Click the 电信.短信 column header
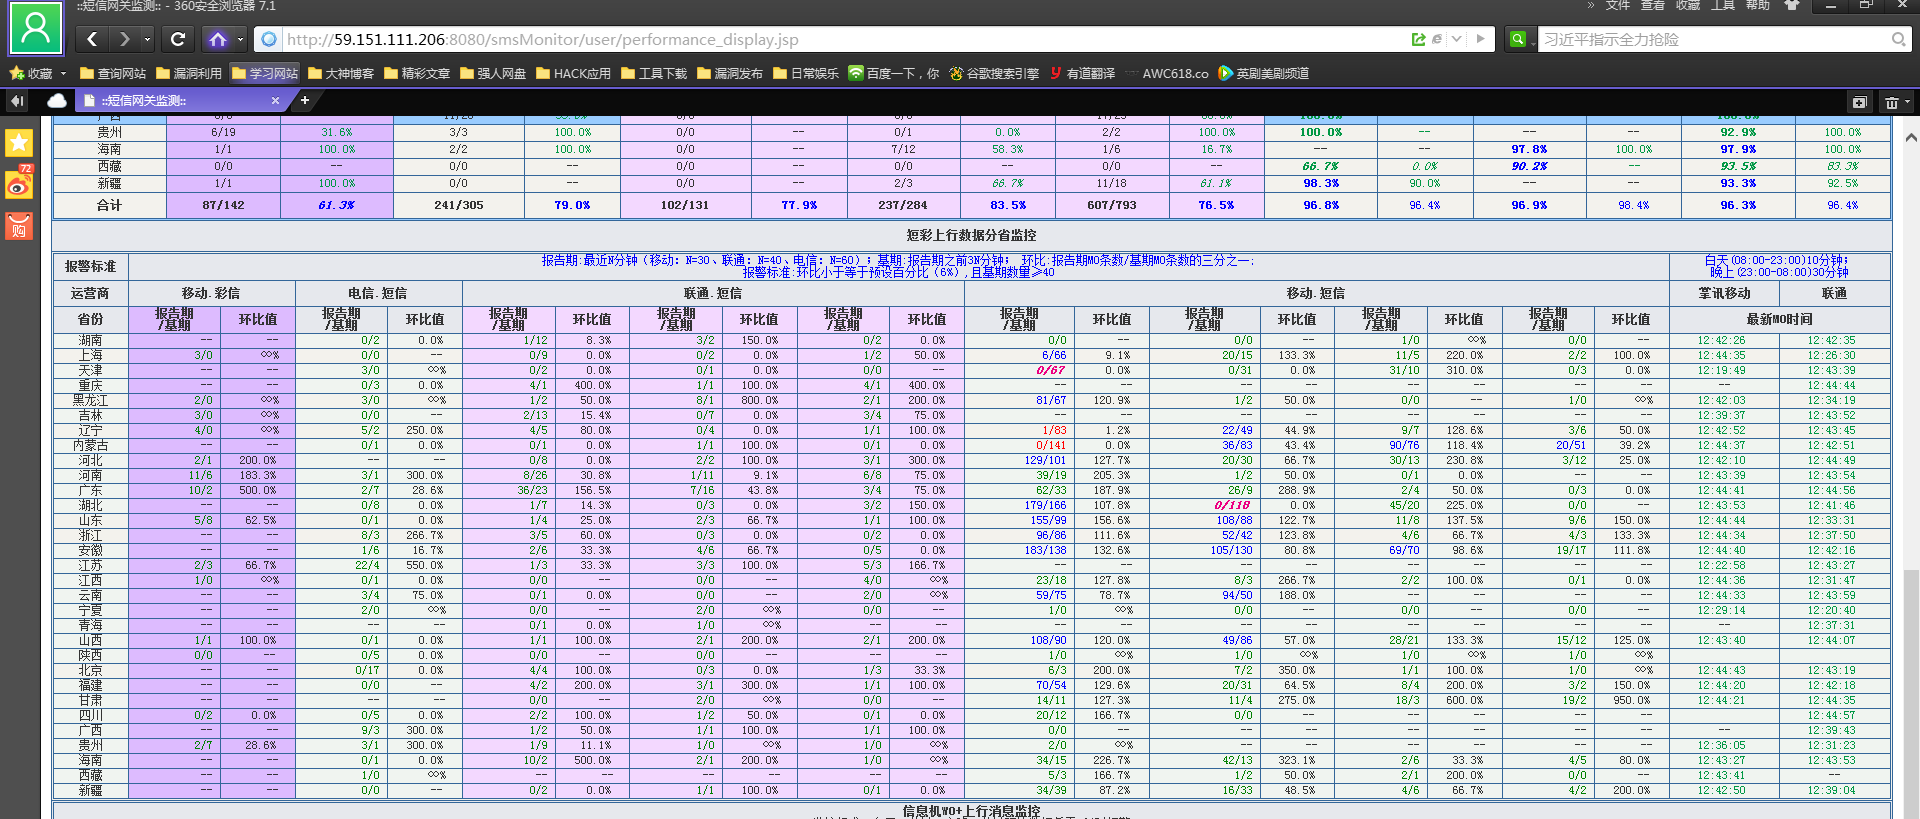Image resolution: width=1920 pixels, height=819 pixels. 377,293
